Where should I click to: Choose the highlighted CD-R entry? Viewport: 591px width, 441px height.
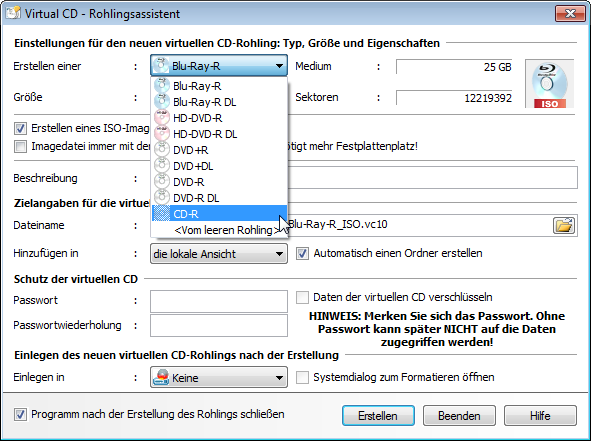(219, 214)
